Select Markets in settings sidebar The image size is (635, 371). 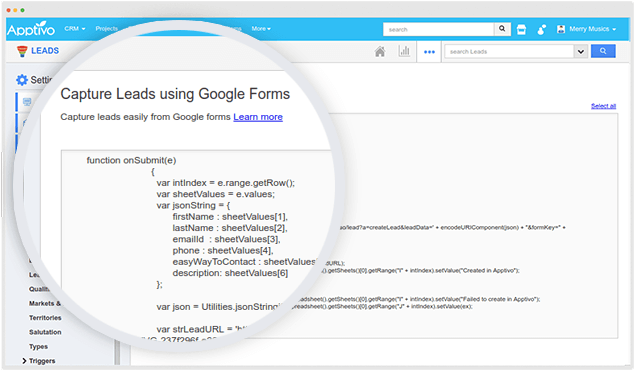point(45,303)
